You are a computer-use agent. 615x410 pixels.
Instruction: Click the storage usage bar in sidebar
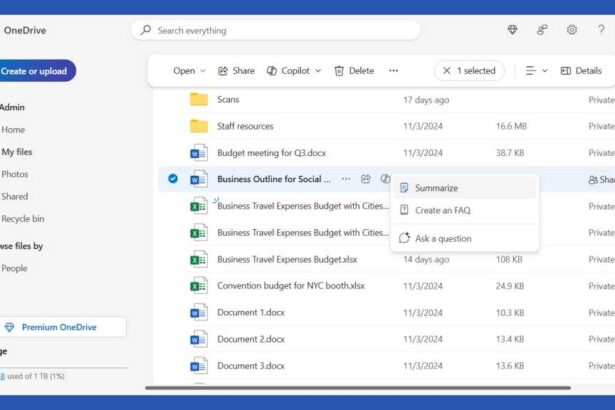[x=63, y=368]
